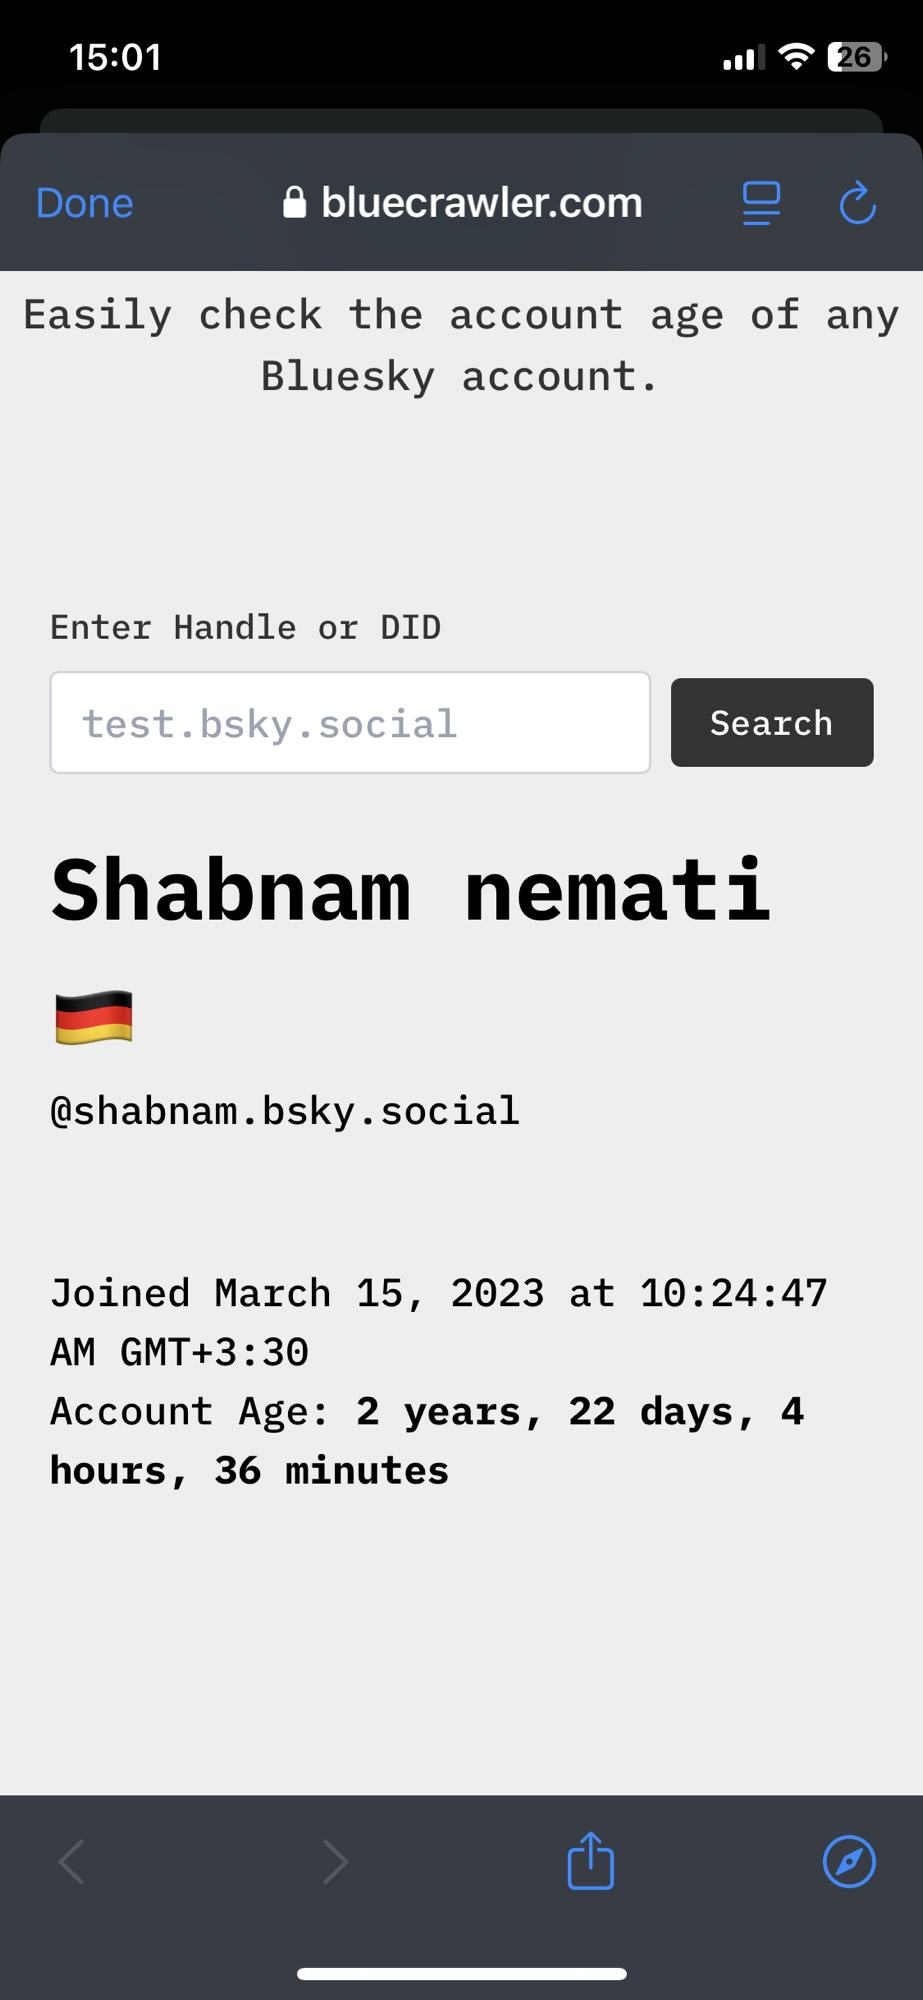Open the share sheet icon
The height and width of the screenshot is (2000, 923).
tap(590, 1860)
